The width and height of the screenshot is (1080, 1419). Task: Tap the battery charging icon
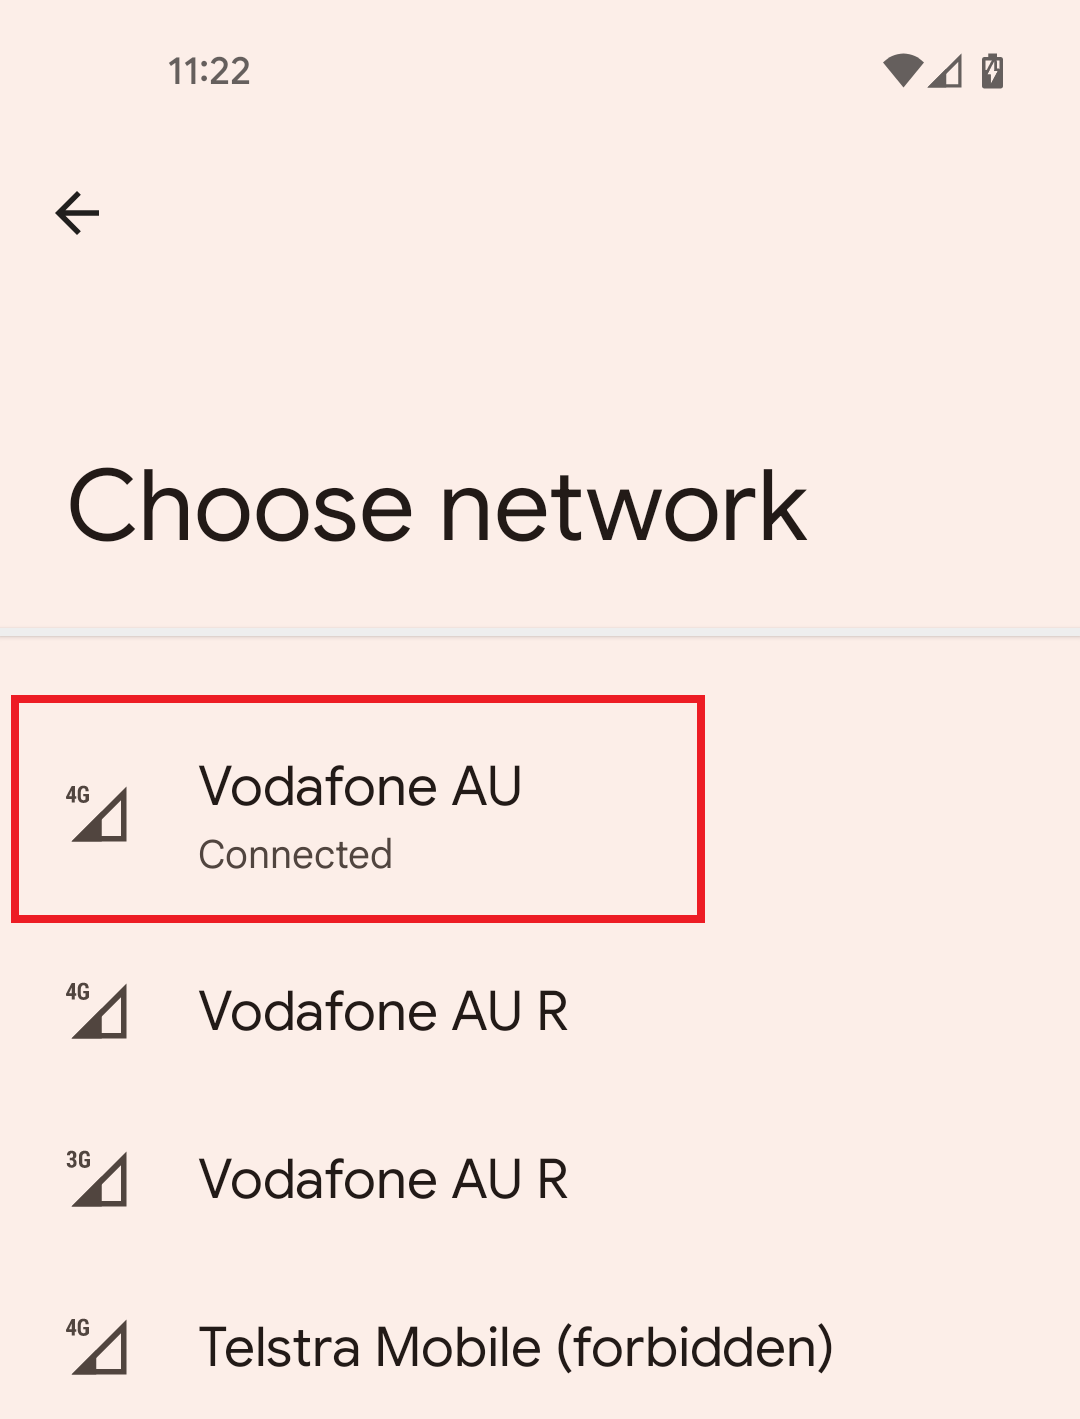[x=993, y=71]
